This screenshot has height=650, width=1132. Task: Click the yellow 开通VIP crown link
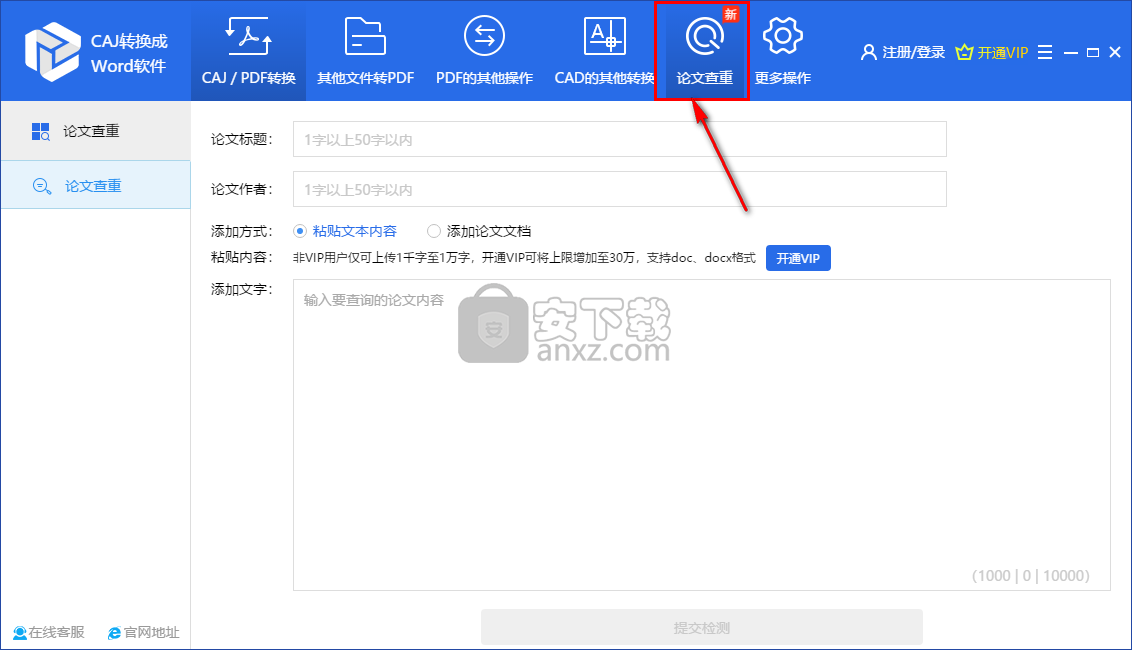[x=992, y=52]
